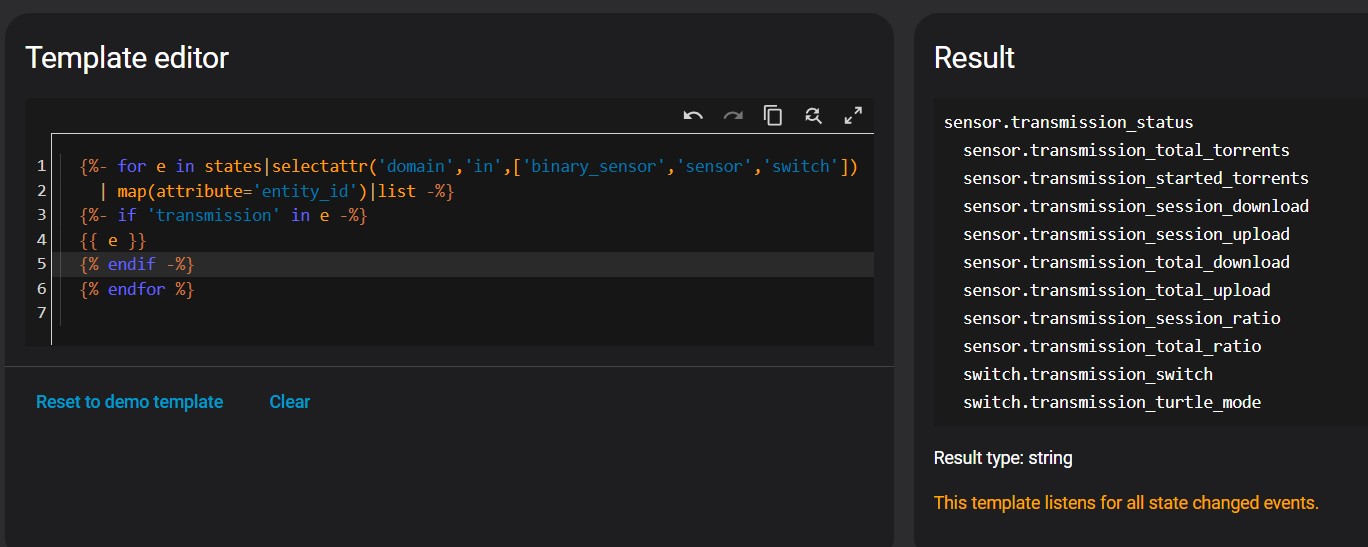Click sensor.transmission_session_ratio in the result output
Image resolution: width=1368 pixels, height=547 pixels.
1121,318
